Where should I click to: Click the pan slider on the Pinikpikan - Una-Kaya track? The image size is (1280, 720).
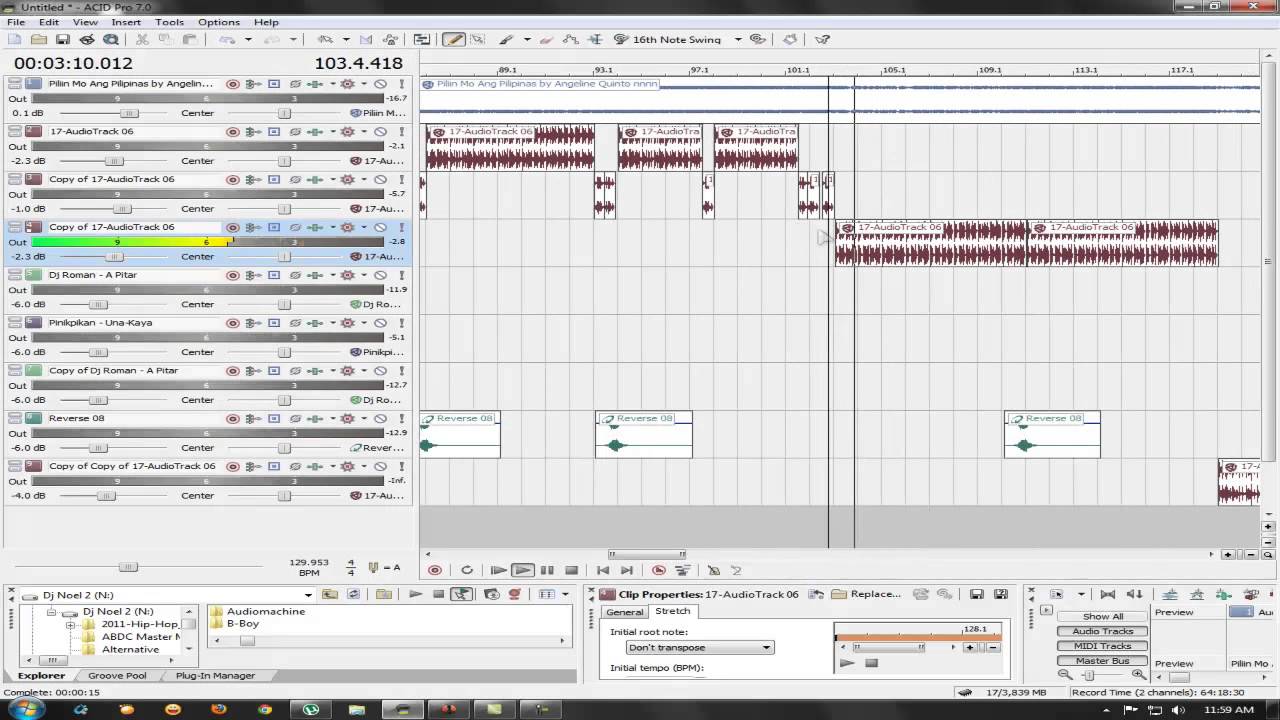[284, 352]
